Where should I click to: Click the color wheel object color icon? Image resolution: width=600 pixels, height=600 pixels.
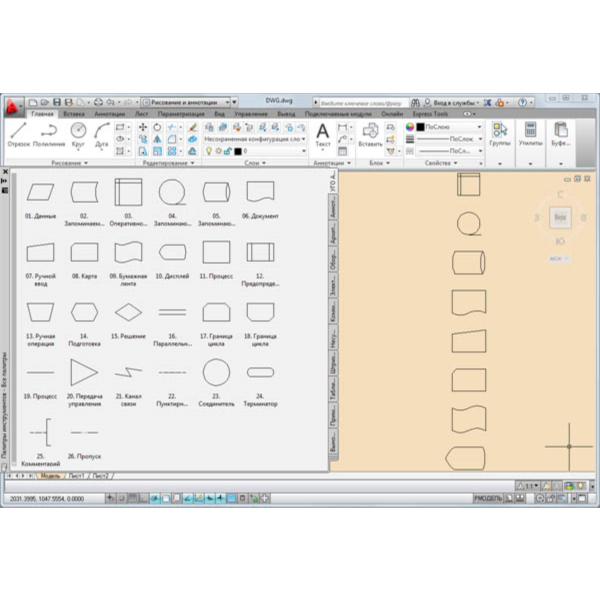pos(410,127)
